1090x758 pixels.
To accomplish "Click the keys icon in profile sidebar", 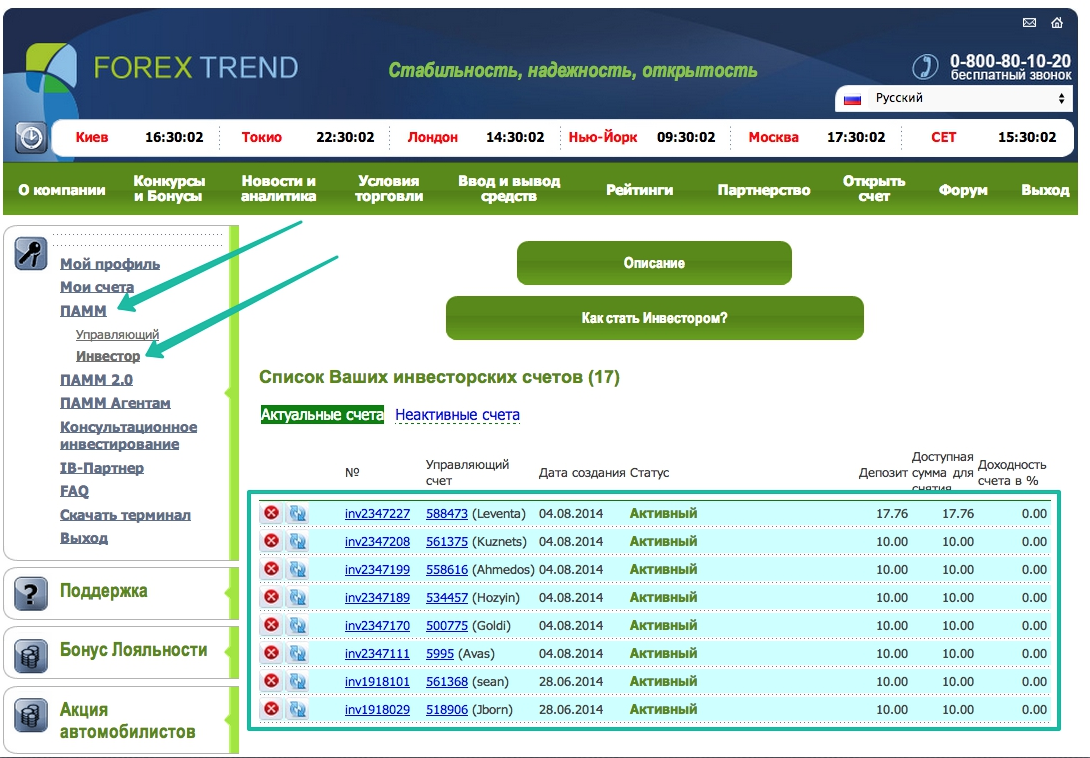I will point(31,253).
